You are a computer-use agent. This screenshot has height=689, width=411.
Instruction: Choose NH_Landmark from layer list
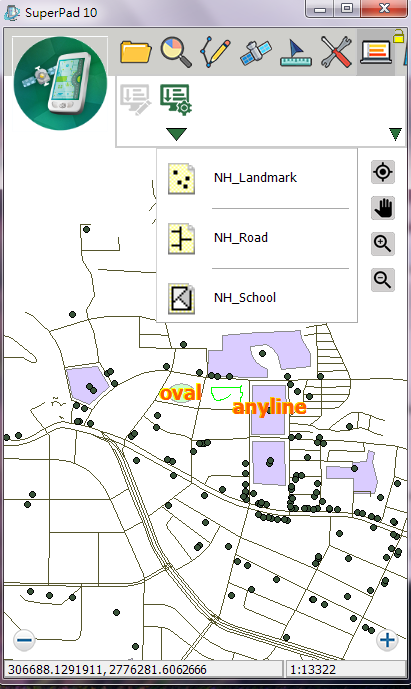click(x=257, y=178)
